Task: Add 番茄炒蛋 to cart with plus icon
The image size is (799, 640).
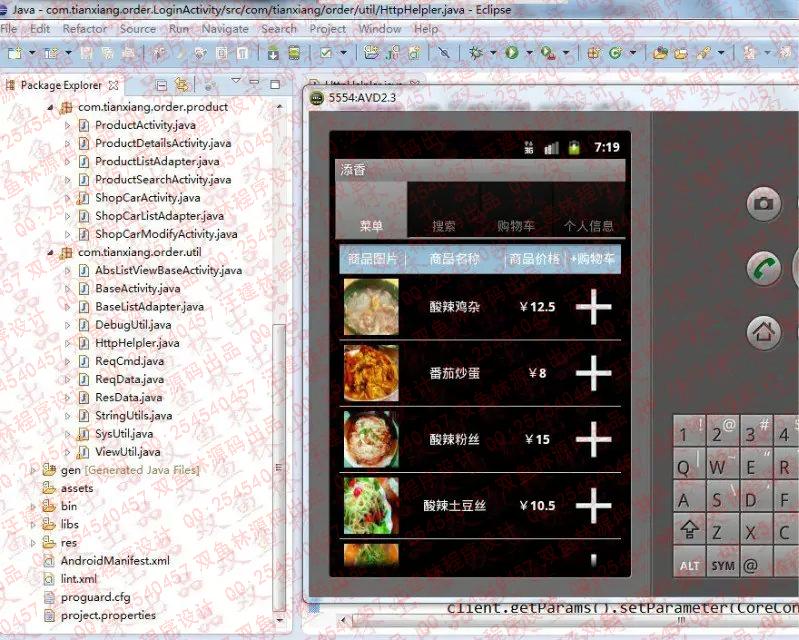Action: 594,373
